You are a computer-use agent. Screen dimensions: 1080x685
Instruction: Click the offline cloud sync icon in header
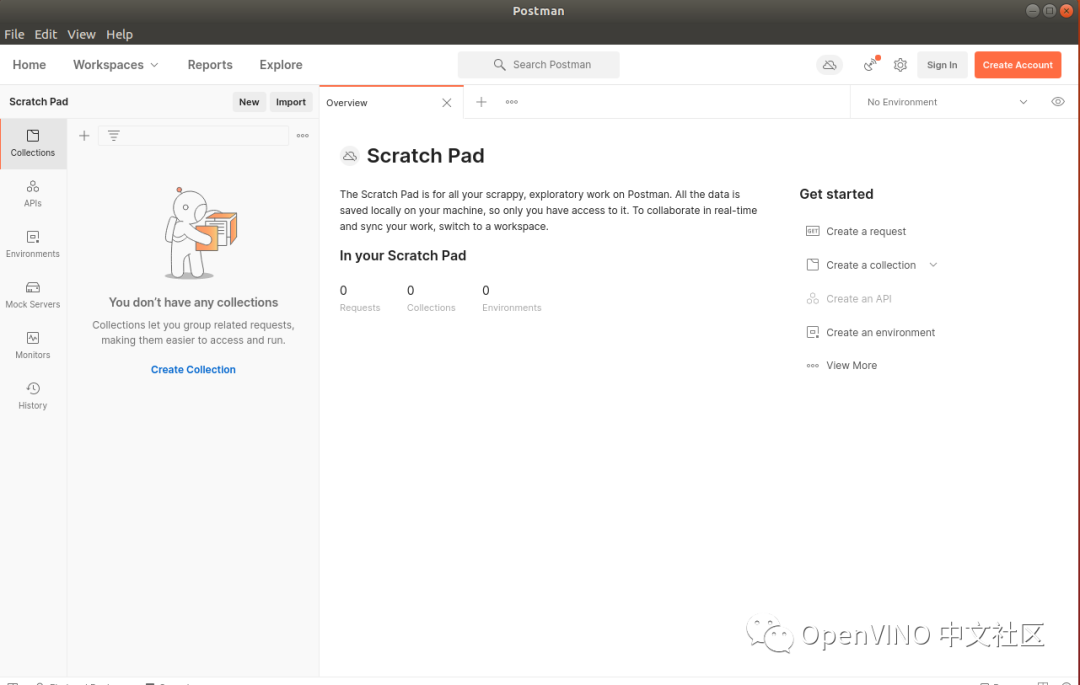pos(829,65)
